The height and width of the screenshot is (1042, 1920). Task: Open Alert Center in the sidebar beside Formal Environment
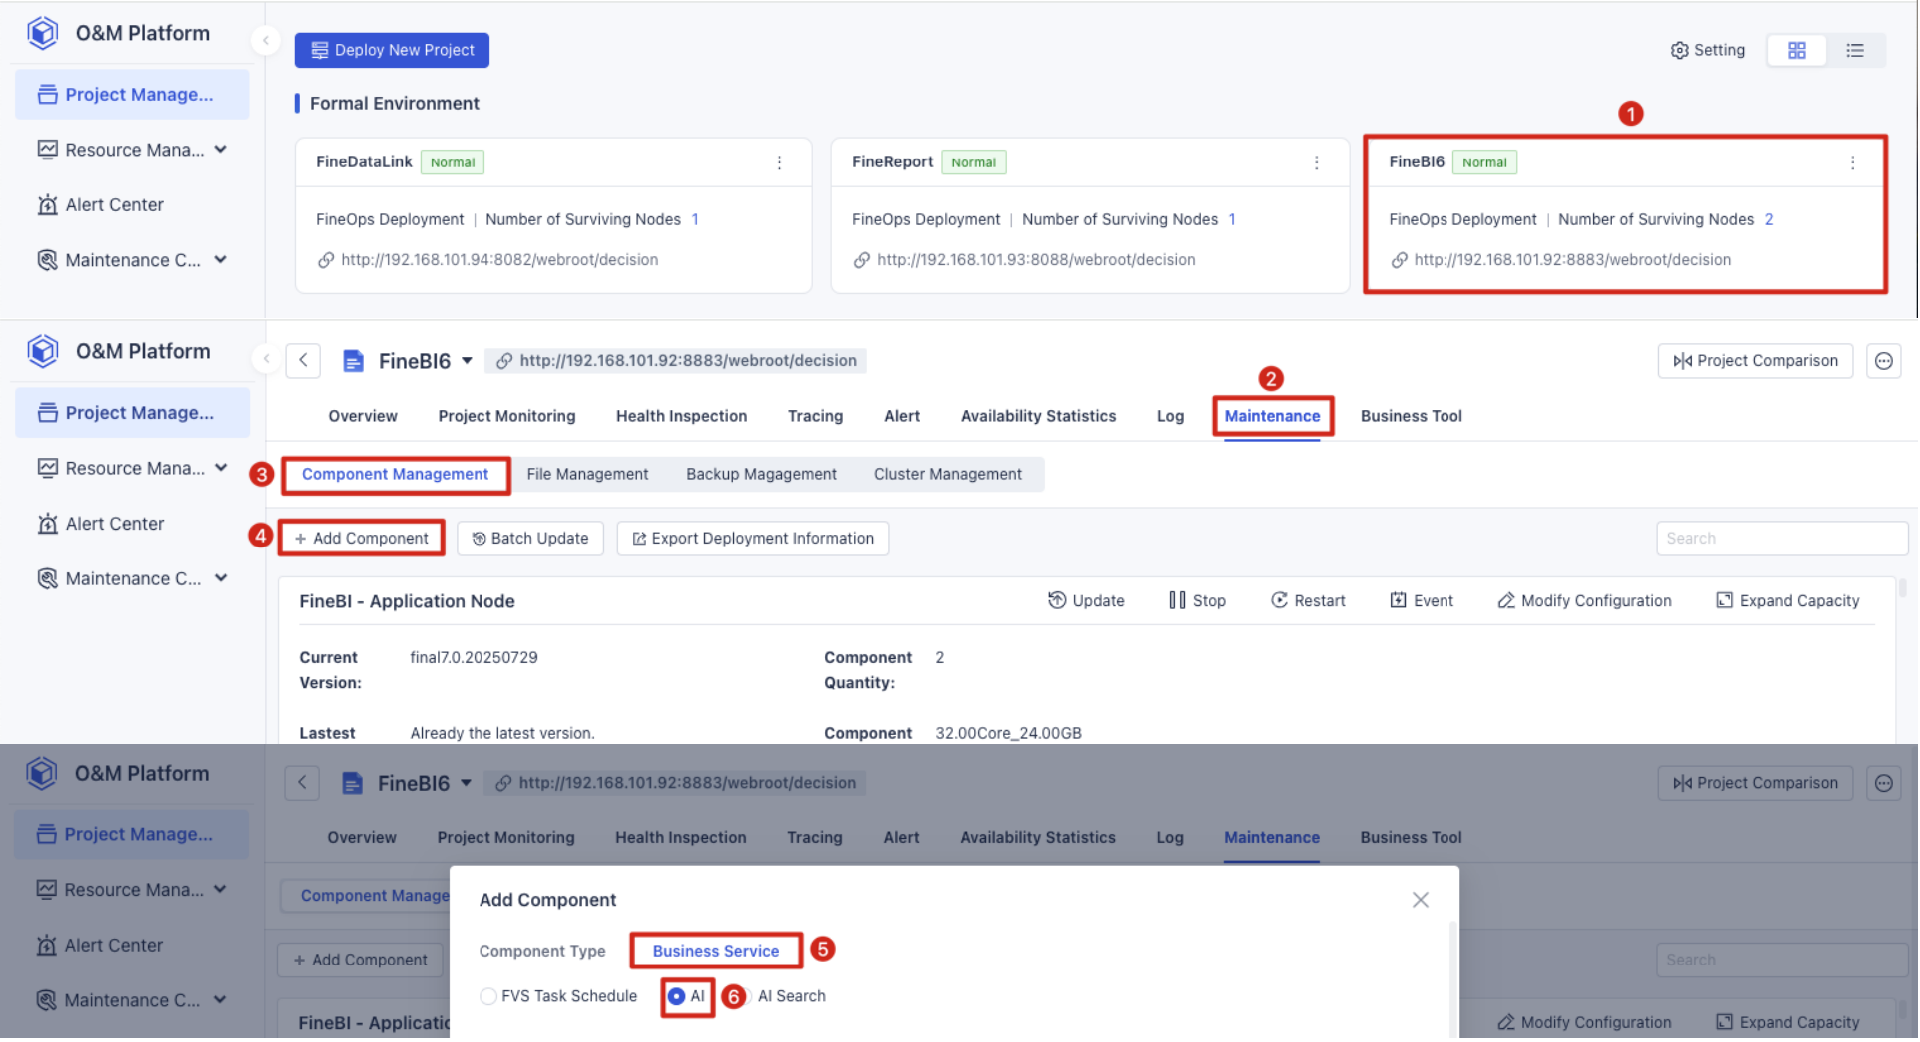coord(100,205)
